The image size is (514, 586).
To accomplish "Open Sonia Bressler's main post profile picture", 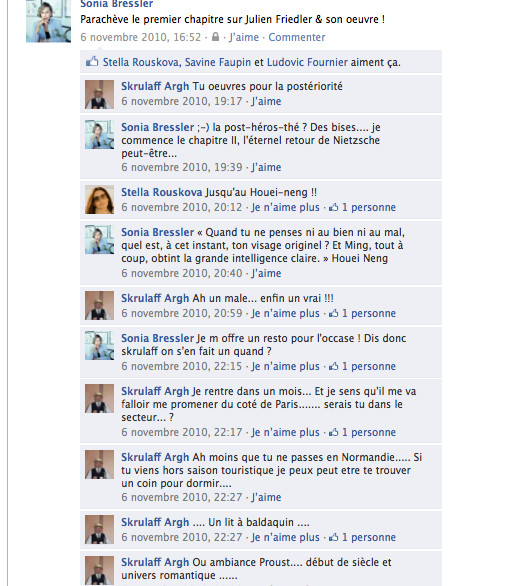I will [48, 21].
